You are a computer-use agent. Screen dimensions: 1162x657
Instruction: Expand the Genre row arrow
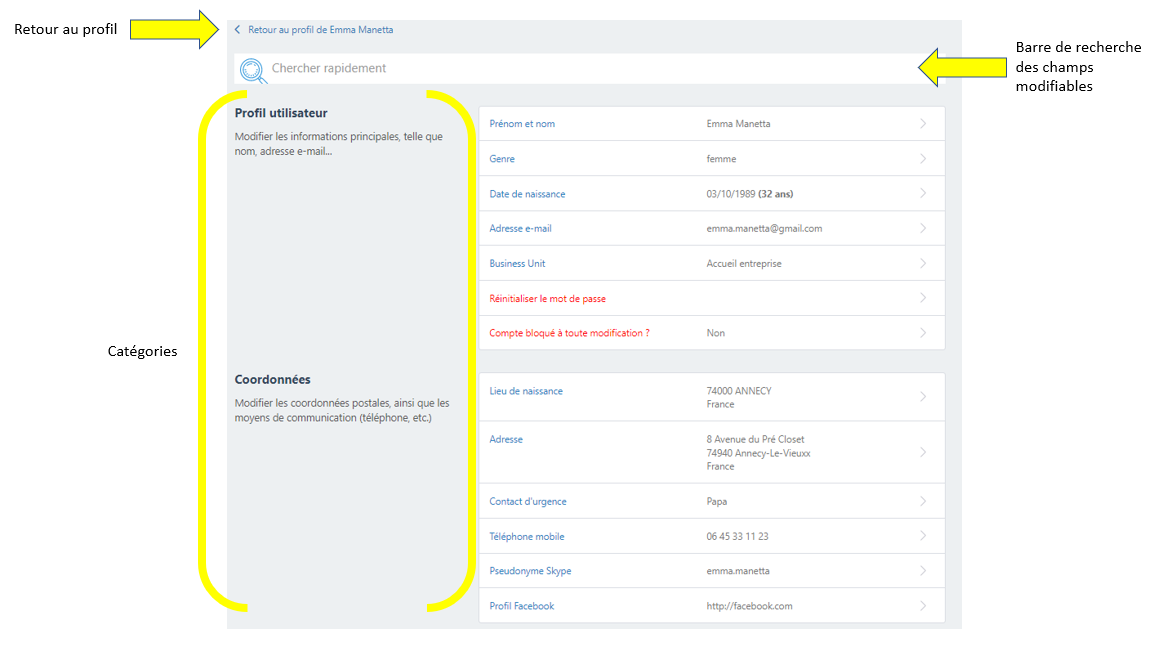pos(922,159)
